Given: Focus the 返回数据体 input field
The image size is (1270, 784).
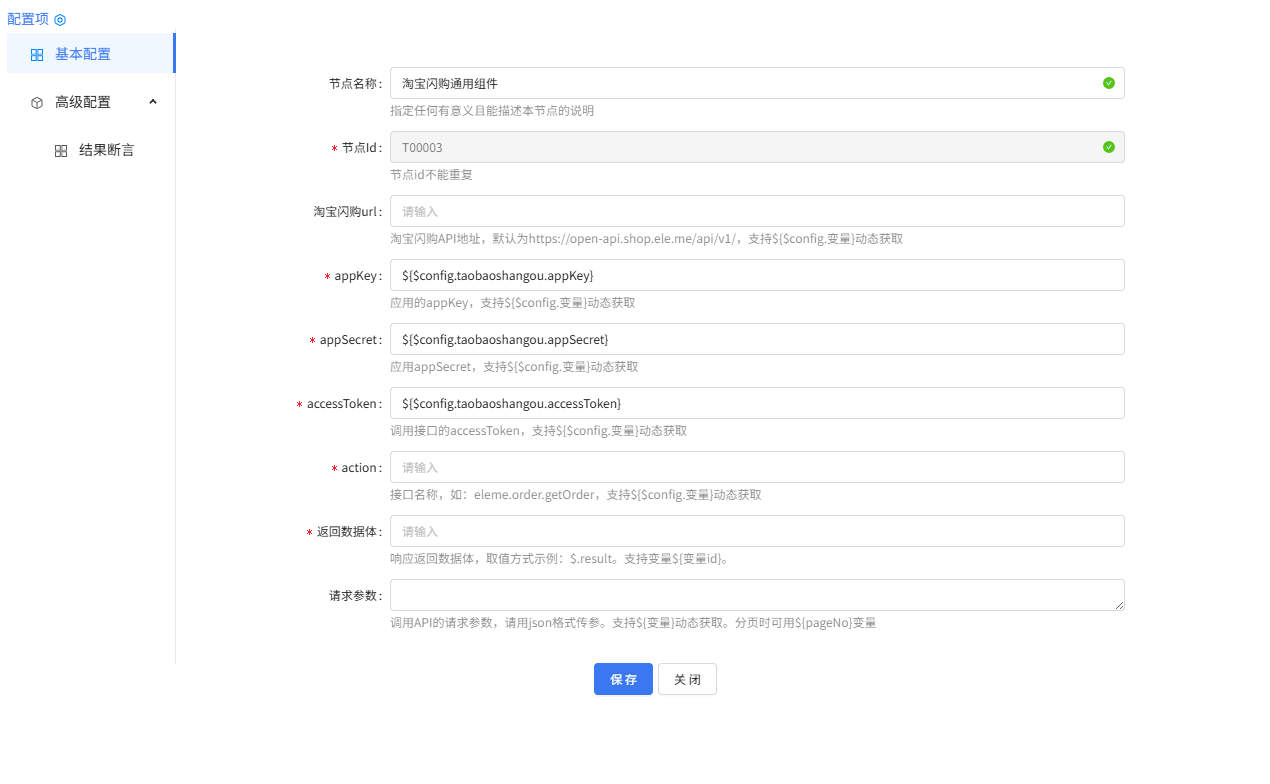Looking at the screenshot, I should 757,531.
